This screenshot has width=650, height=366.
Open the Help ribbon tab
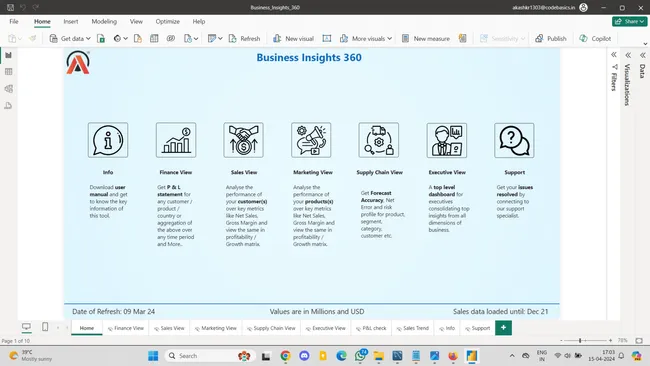click(199, 22)
